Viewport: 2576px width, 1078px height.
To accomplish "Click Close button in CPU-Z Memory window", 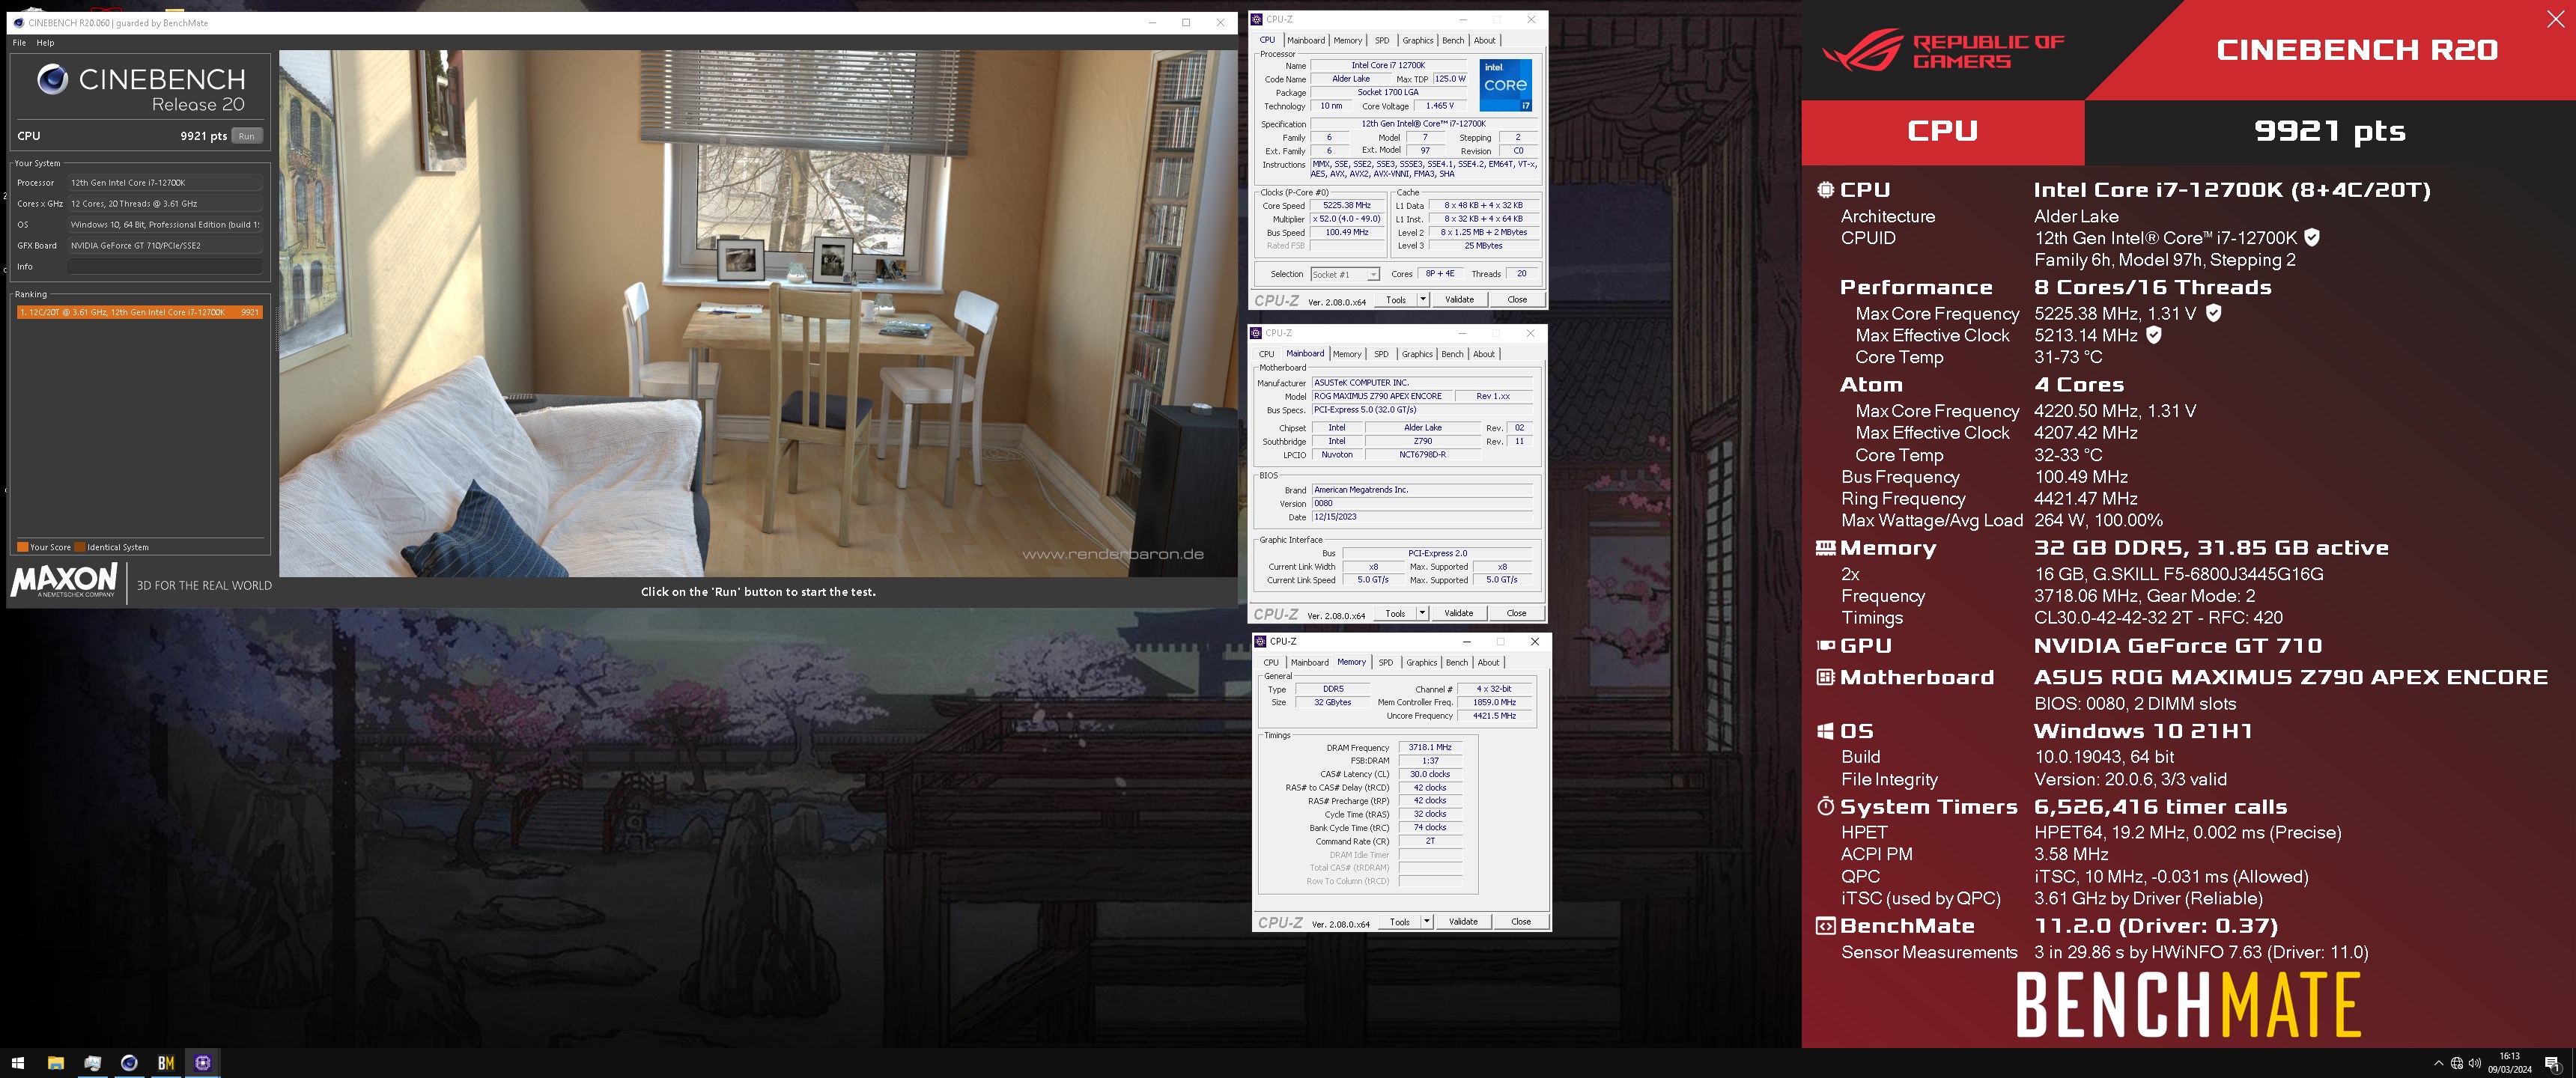I will 1520,921.
